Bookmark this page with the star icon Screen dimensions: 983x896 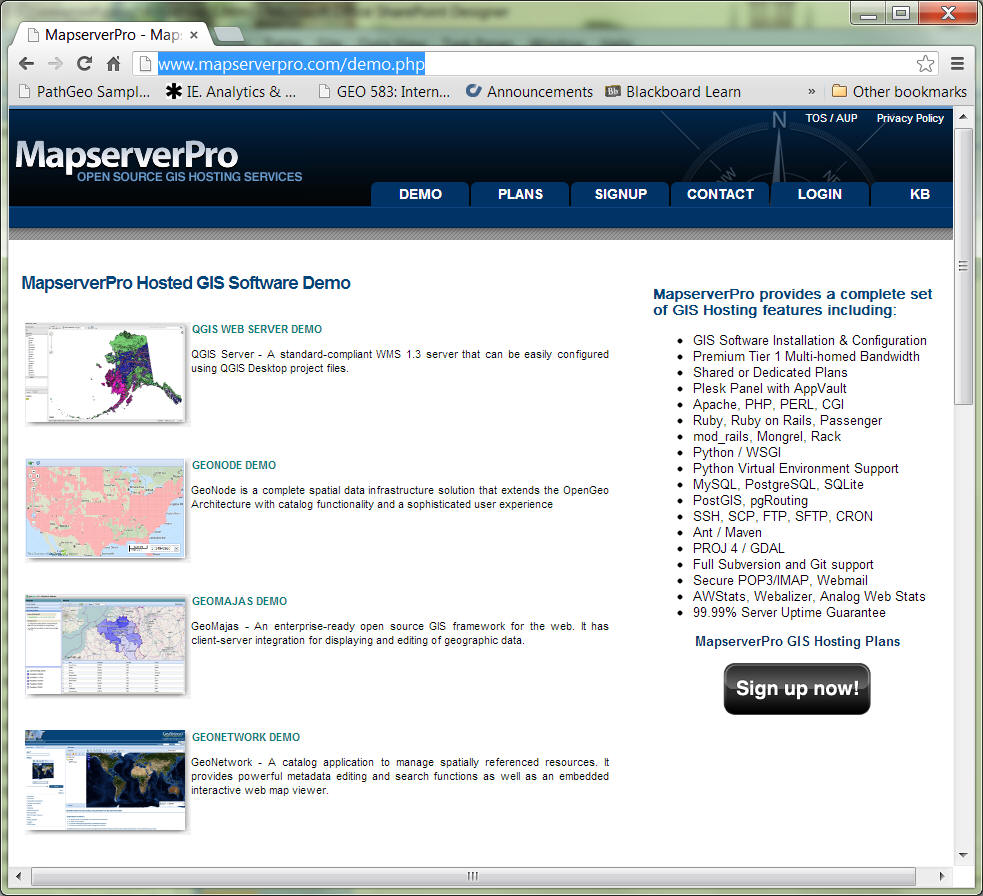point(925,63)
